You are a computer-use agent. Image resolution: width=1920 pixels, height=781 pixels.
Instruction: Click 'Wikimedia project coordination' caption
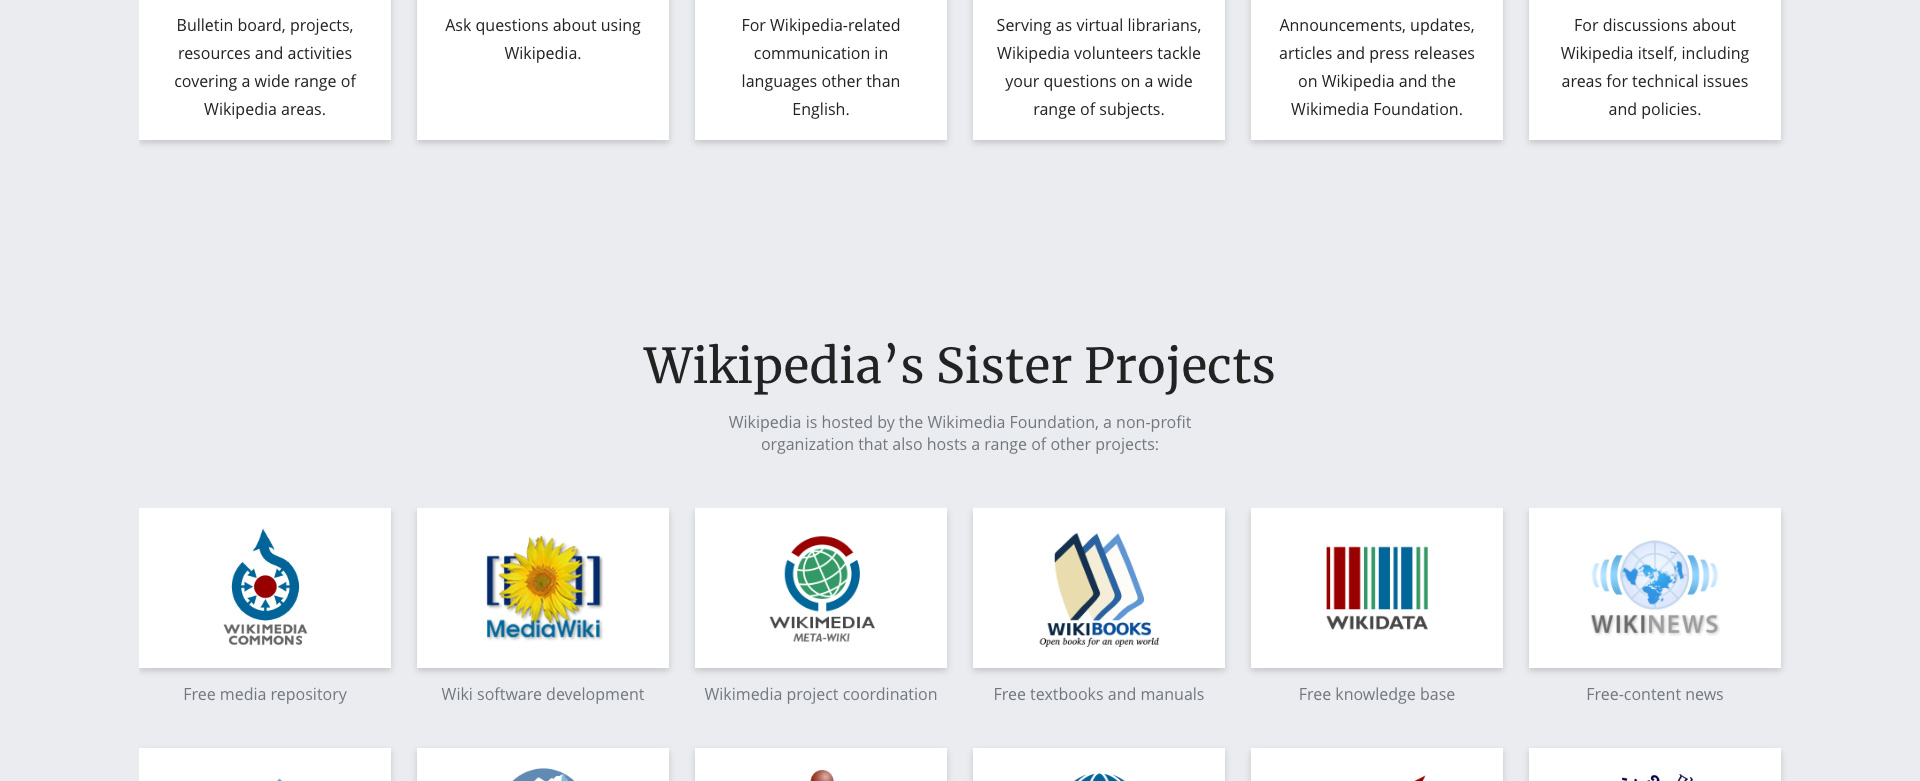tap(821, 694)
